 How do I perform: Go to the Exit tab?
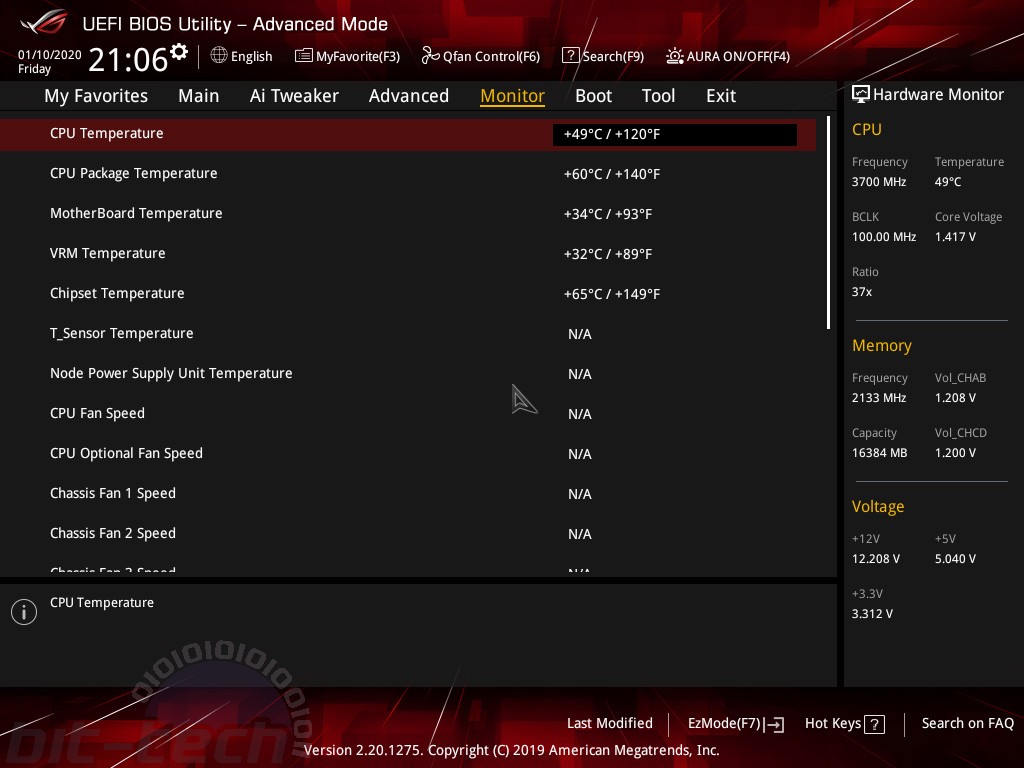[721, 96]
